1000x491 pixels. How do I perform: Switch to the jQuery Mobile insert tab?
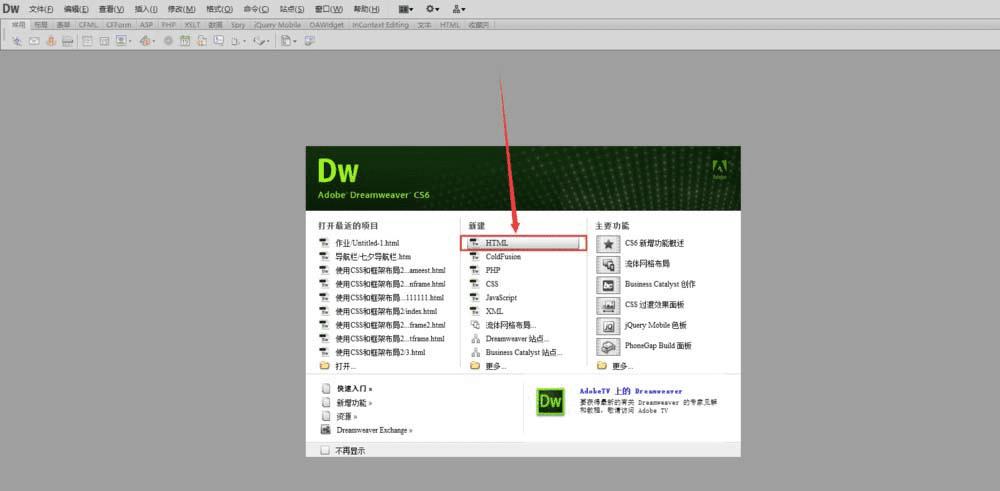click(277, 25)
